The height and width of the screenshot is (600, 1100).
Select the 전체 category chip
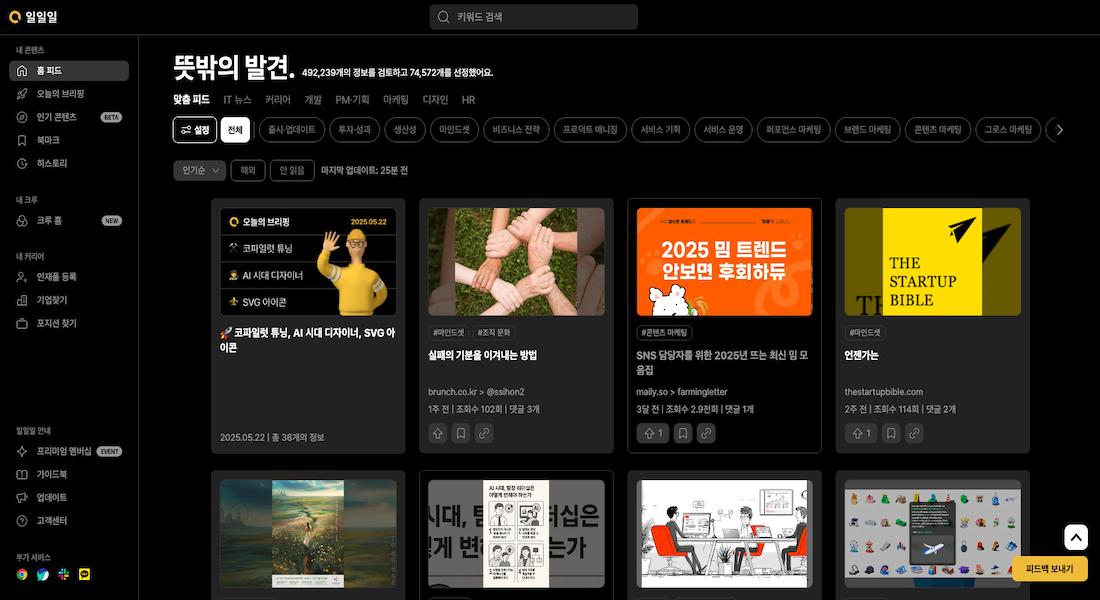pyautogui.click(x=235, y=130)
